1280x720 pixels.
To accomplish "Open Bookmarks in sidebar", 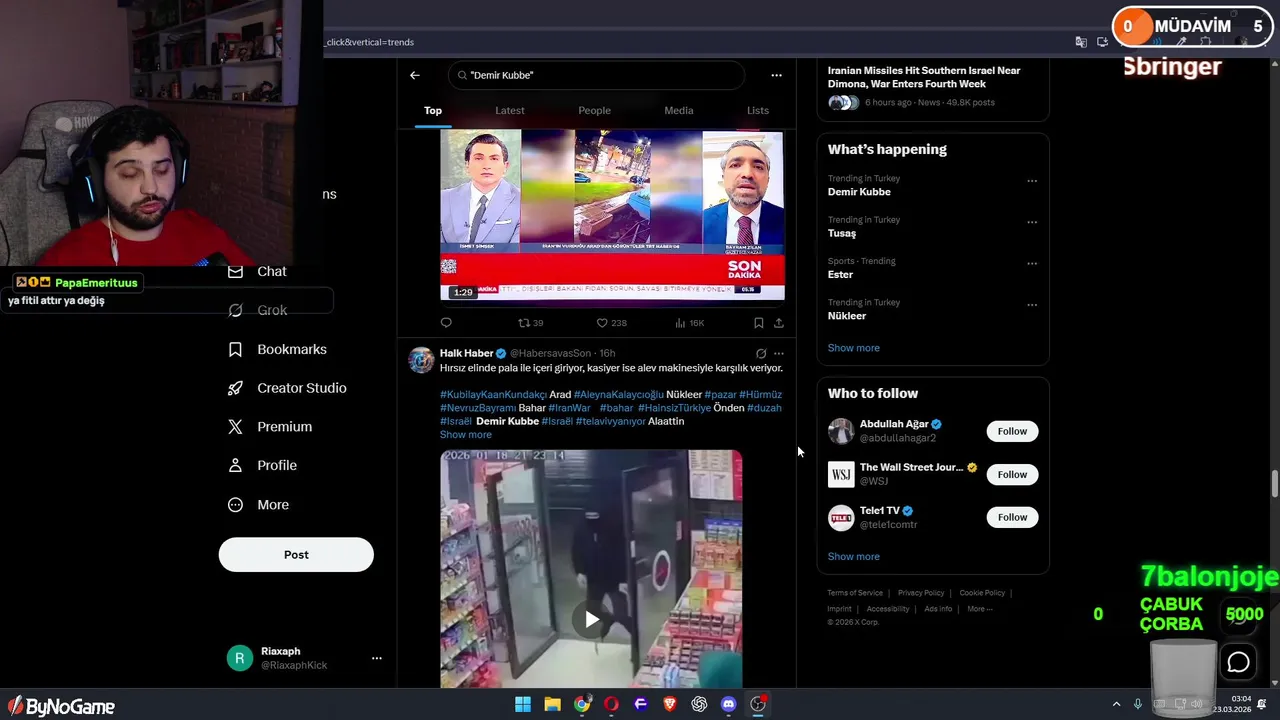I will click(x=278, y=349).
